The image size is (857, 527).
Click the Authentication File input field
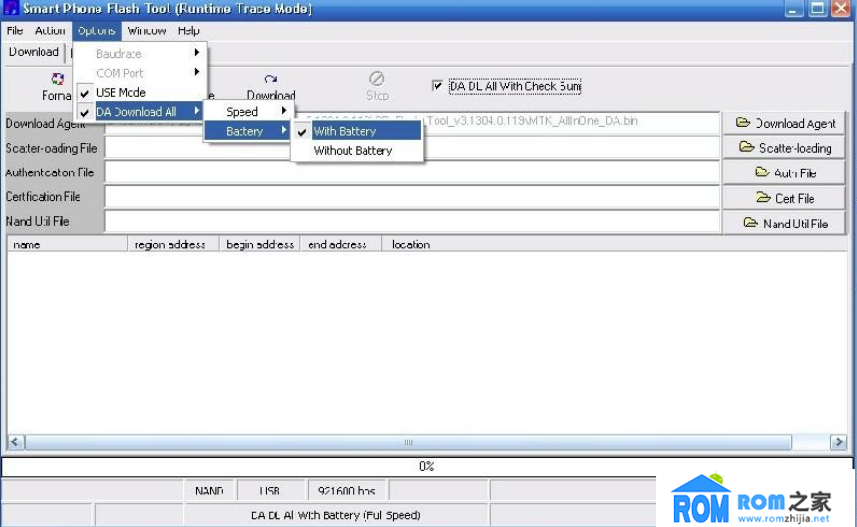tap(412, 172)
